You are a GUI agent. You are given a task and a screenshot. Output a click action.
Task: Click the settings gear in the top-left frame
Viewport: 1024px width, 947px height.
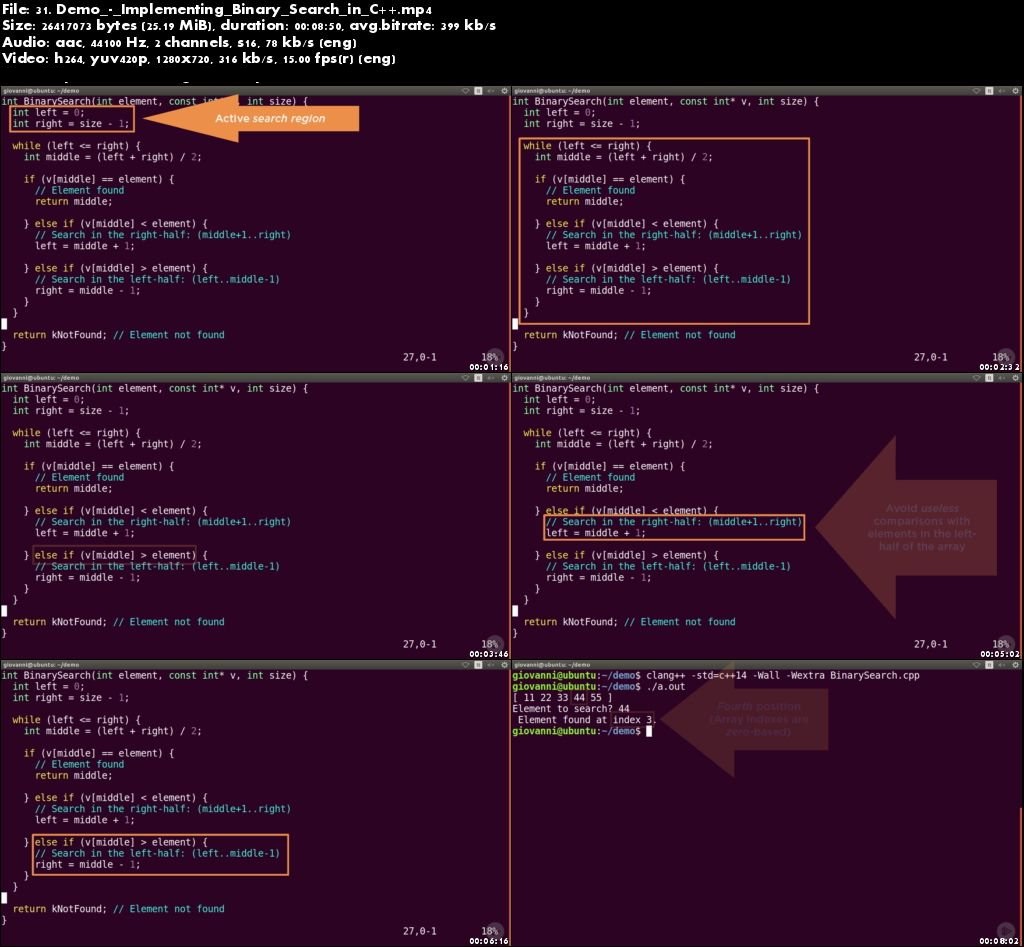(504, 90)
